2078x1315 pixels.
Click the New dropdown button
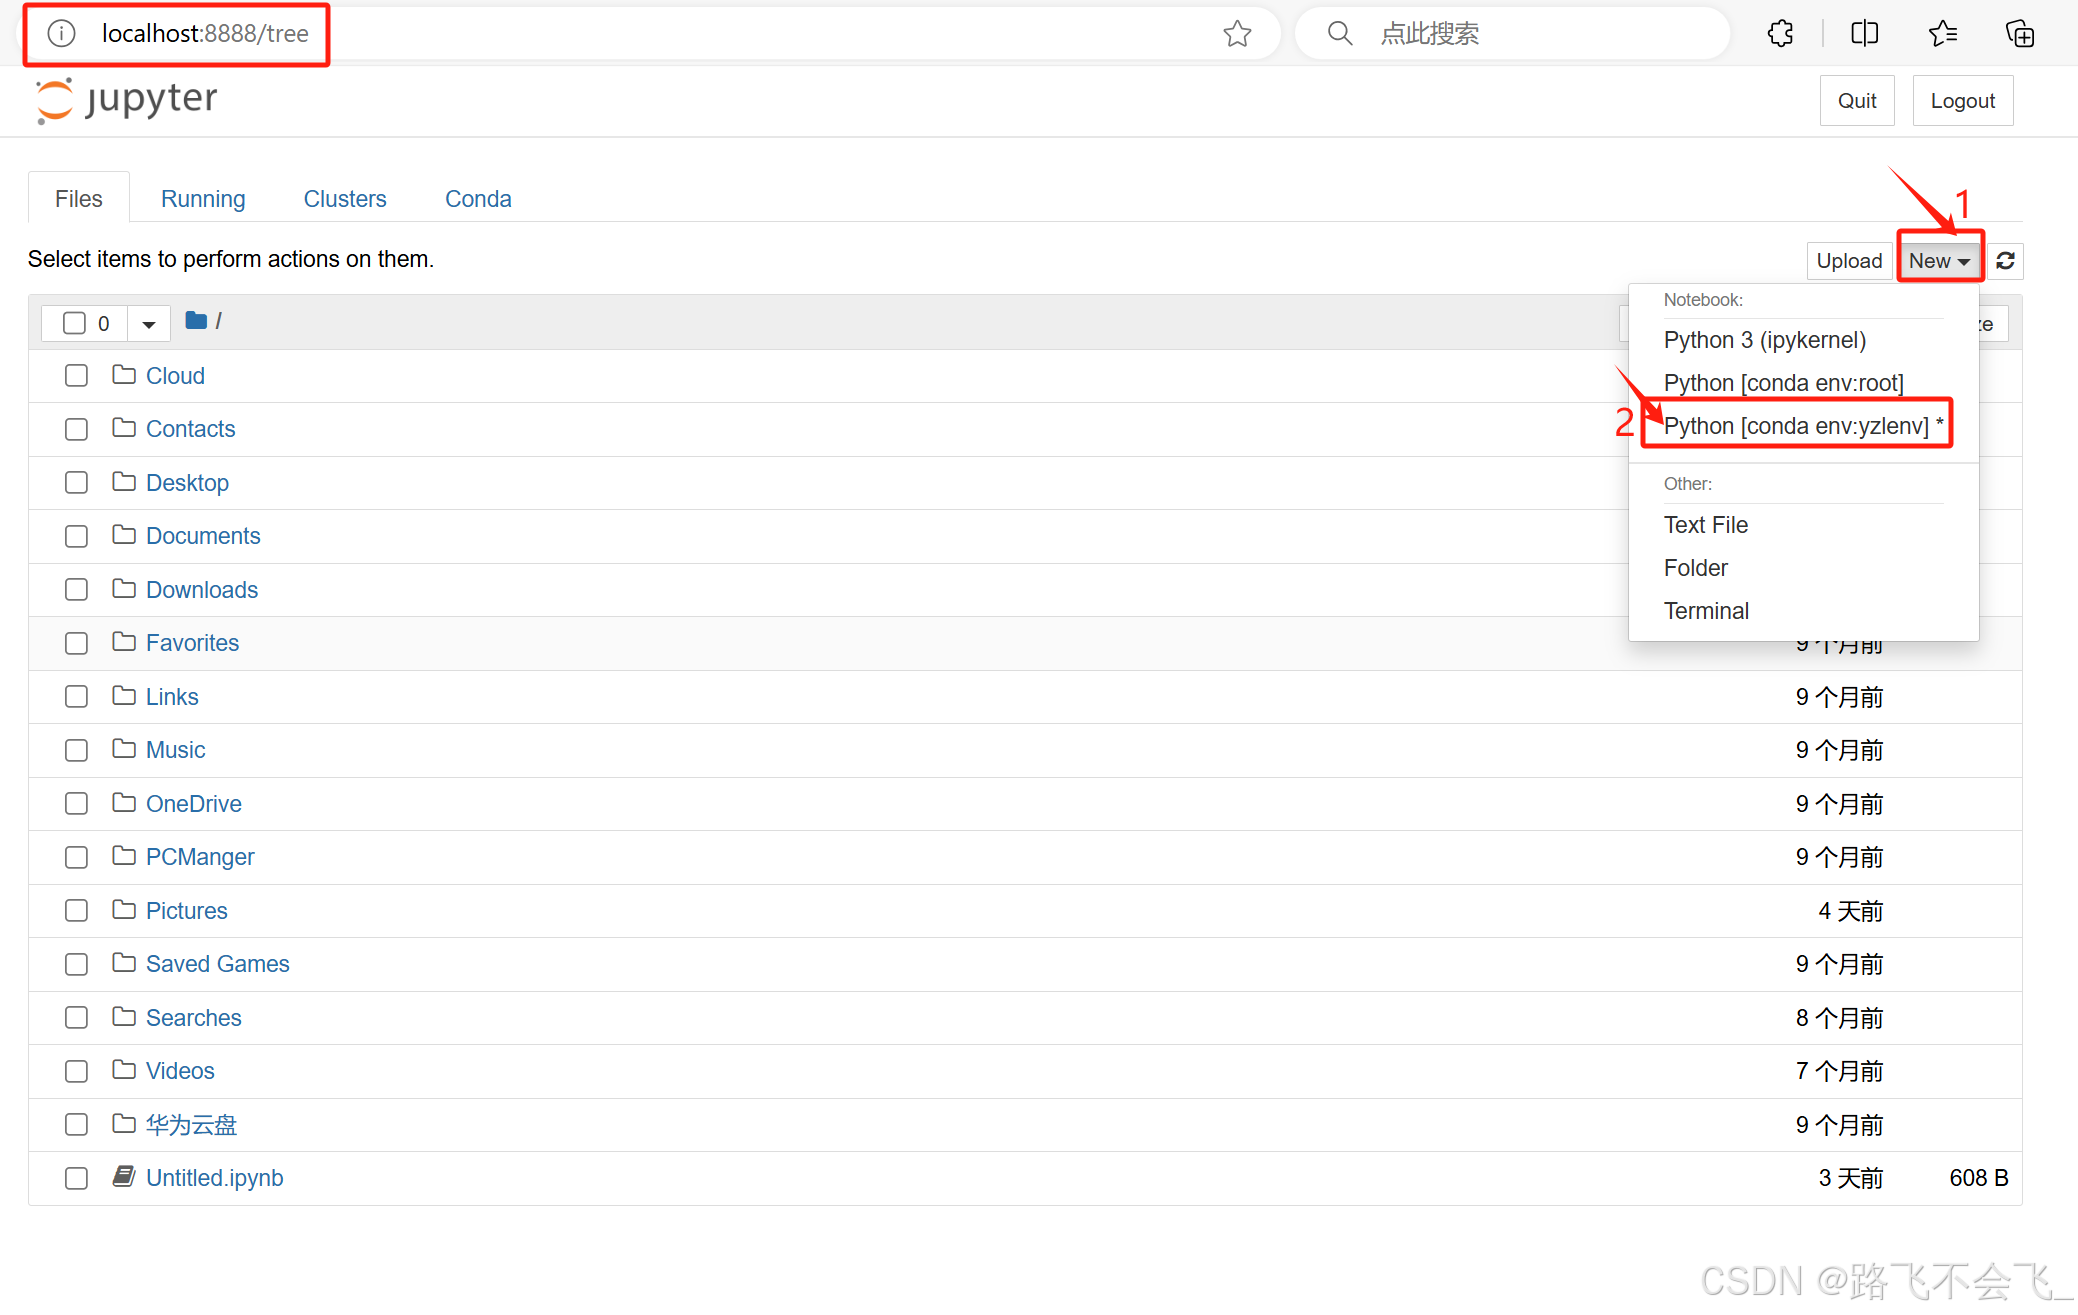[1938, 261]
